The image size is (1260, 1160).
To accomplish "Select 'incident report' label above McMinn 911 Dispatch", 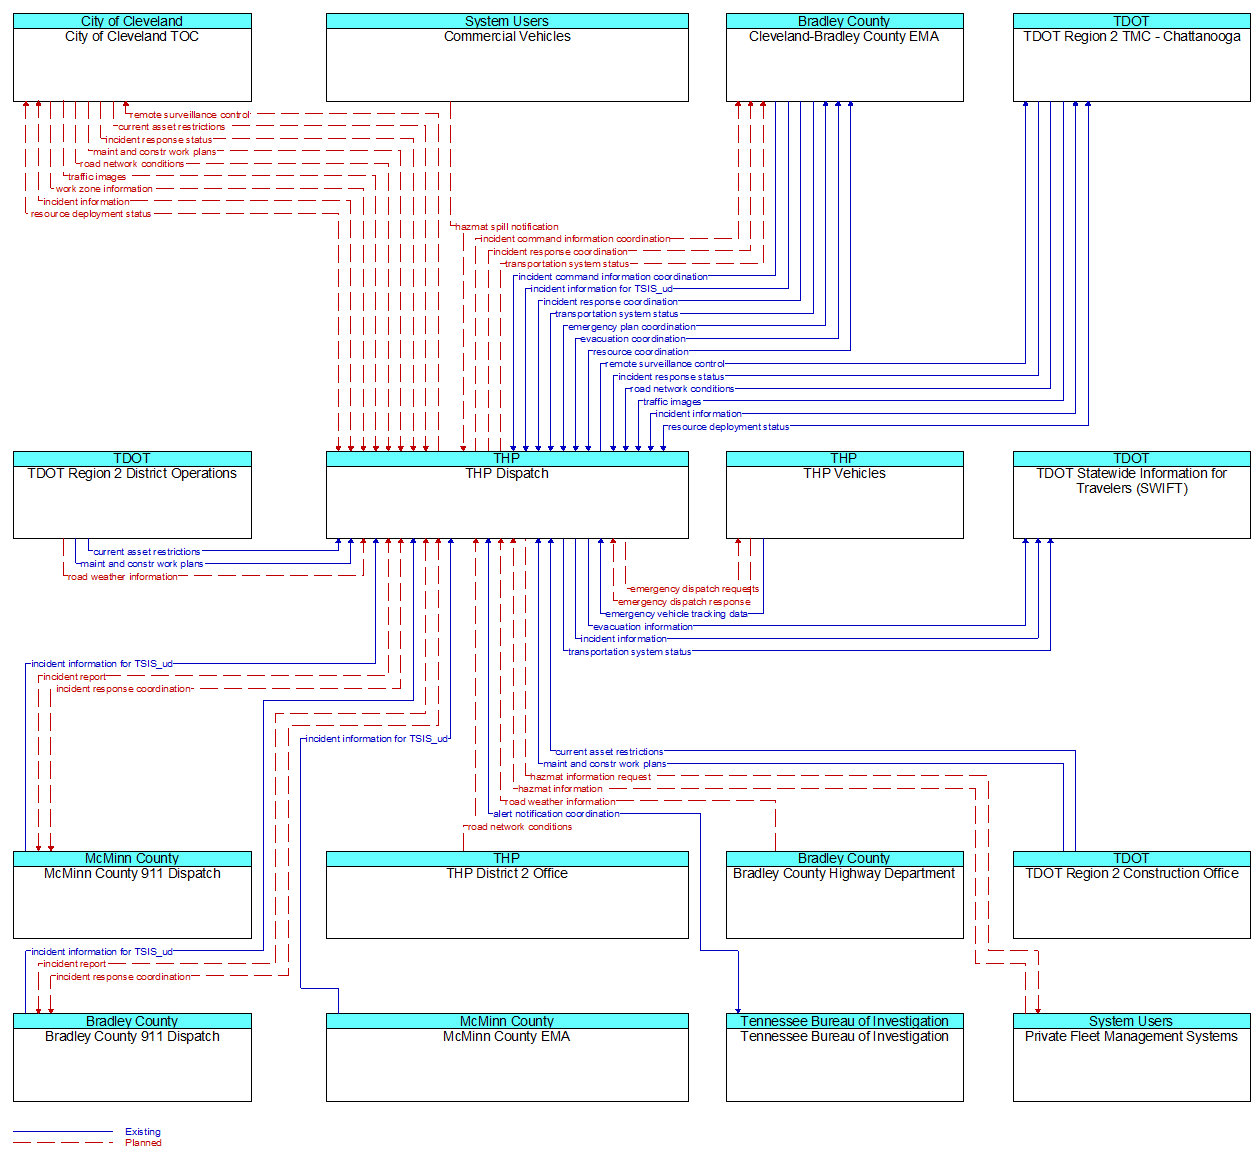I will [74, 677].
